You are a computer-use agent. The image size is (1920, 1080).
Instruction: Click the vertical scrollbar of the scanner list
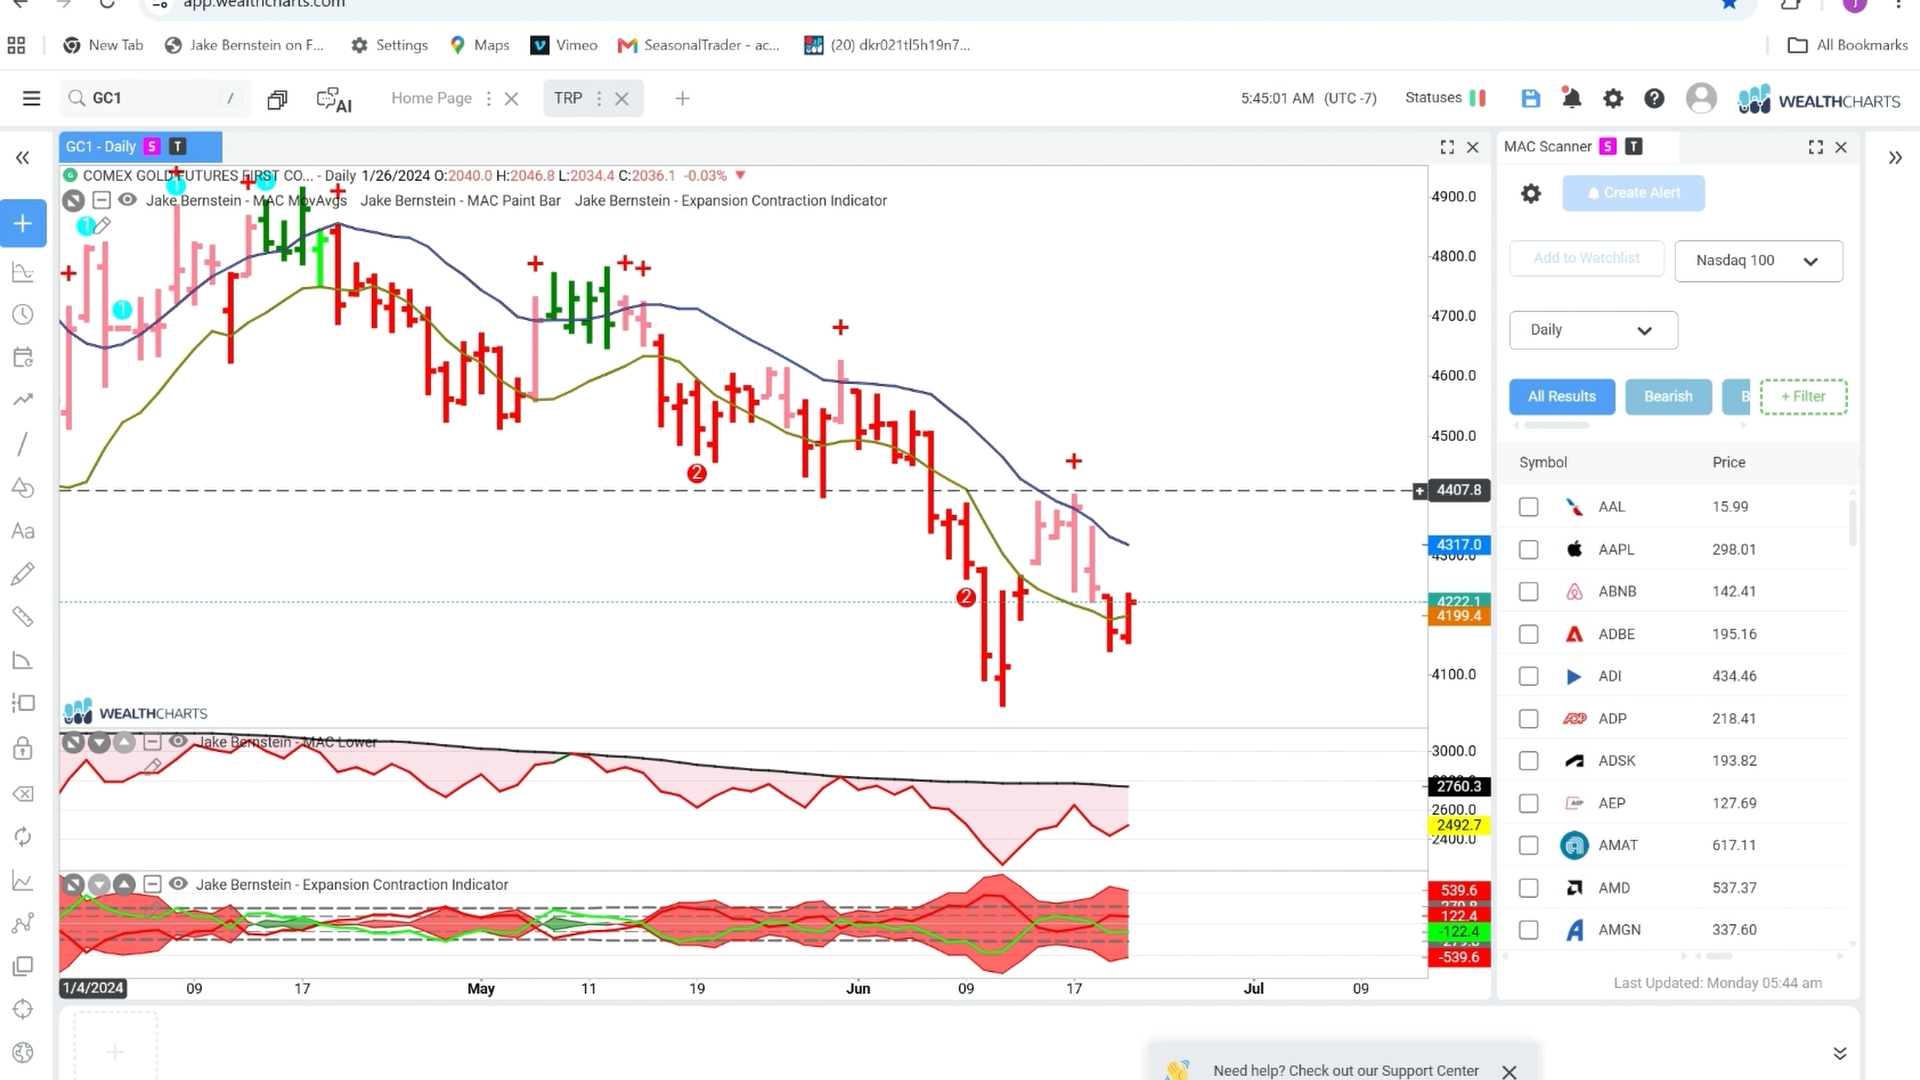pyautogui.click(x=1852, y=522)
